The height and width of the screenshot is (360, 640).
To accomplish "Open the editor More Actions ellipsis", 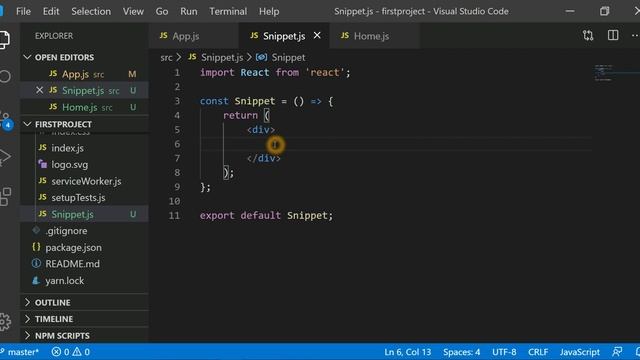I will tap(635, 36).
